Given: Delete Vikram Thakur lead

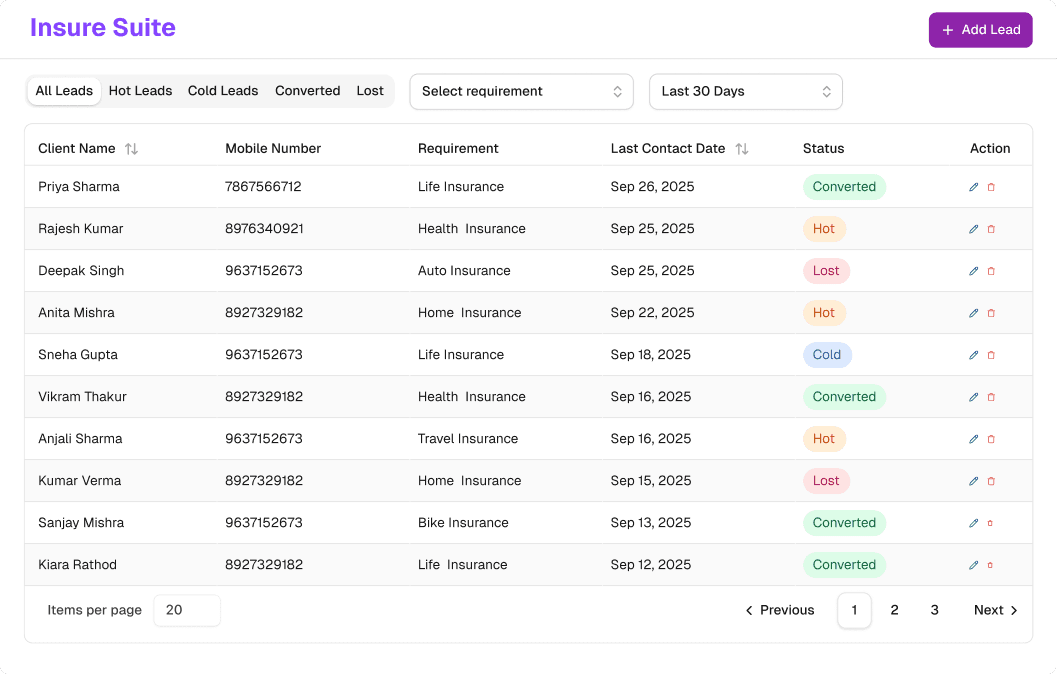Looking at the screenshot, I should coord(991,397).
